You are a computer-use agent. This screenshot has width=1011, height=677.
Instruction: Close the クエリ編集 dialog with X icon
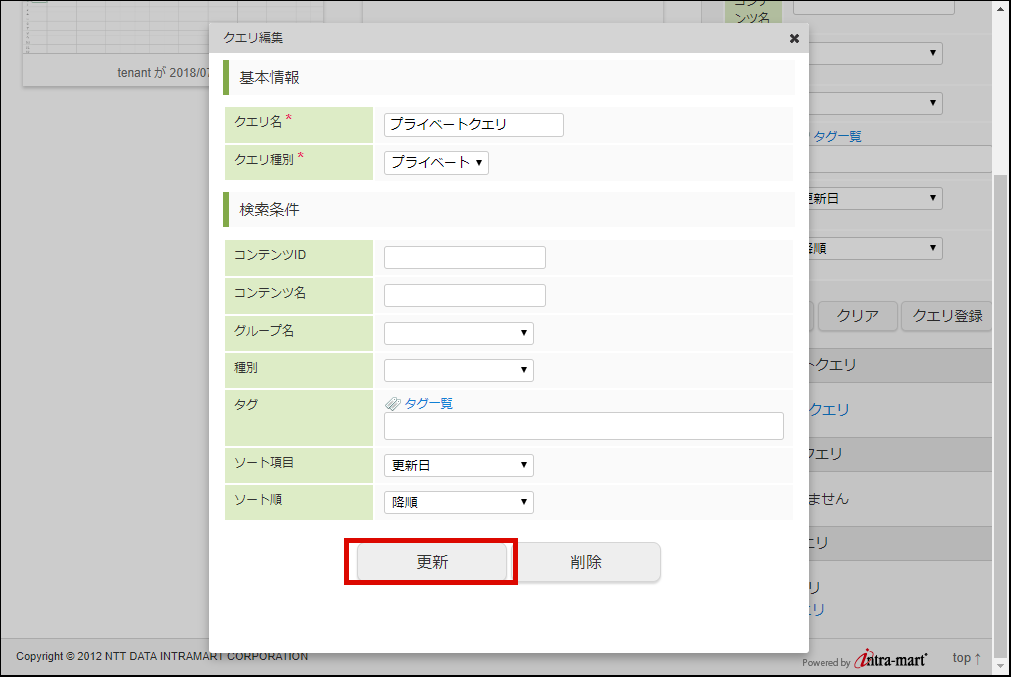tap(794, 39)
